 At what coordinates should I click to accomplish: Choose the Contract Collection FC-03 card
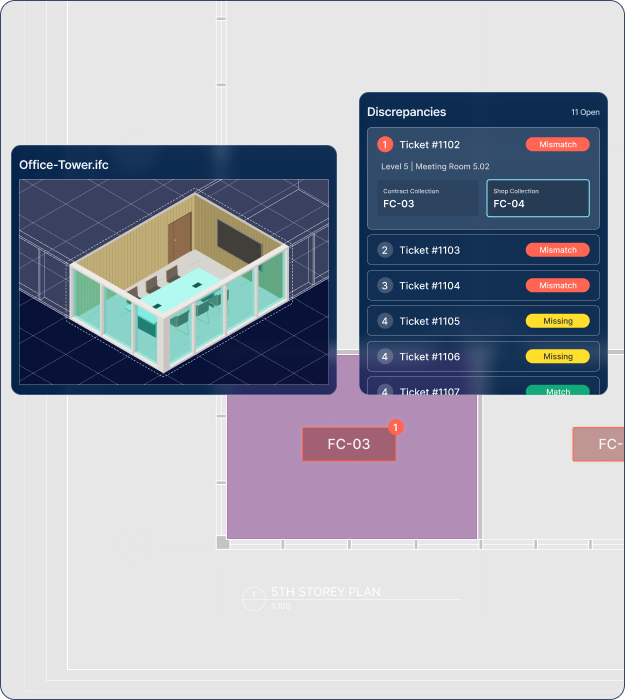[x=428, y=198]
